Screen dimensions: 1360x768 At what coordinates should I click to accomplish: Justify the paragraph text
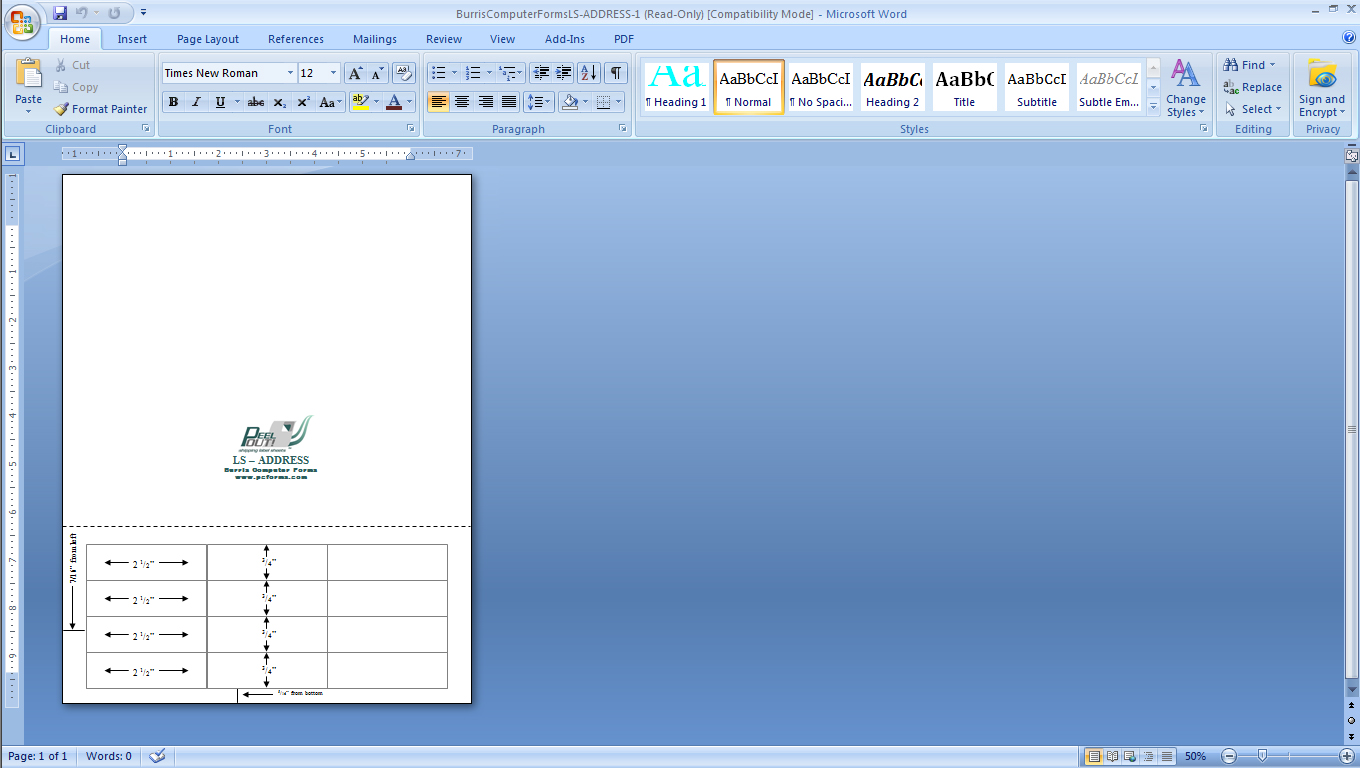point(509,102)
